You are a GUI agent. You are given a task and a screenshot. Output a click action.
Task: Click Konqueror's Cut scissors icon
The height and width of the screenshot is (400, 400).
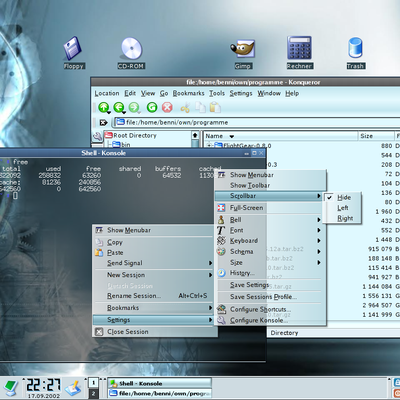[185, 108]
